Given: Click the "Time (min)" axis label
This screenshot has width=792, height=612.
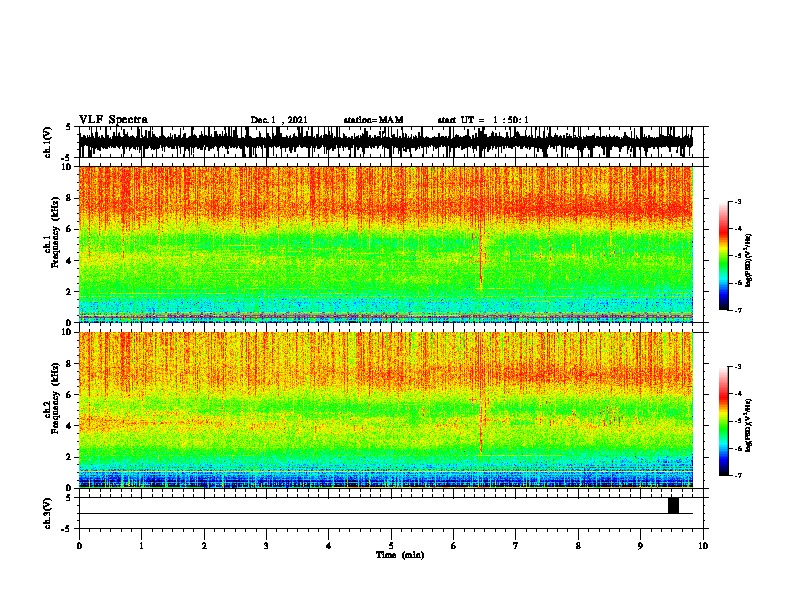Looking at the screenshot, I should coord(400,555).
